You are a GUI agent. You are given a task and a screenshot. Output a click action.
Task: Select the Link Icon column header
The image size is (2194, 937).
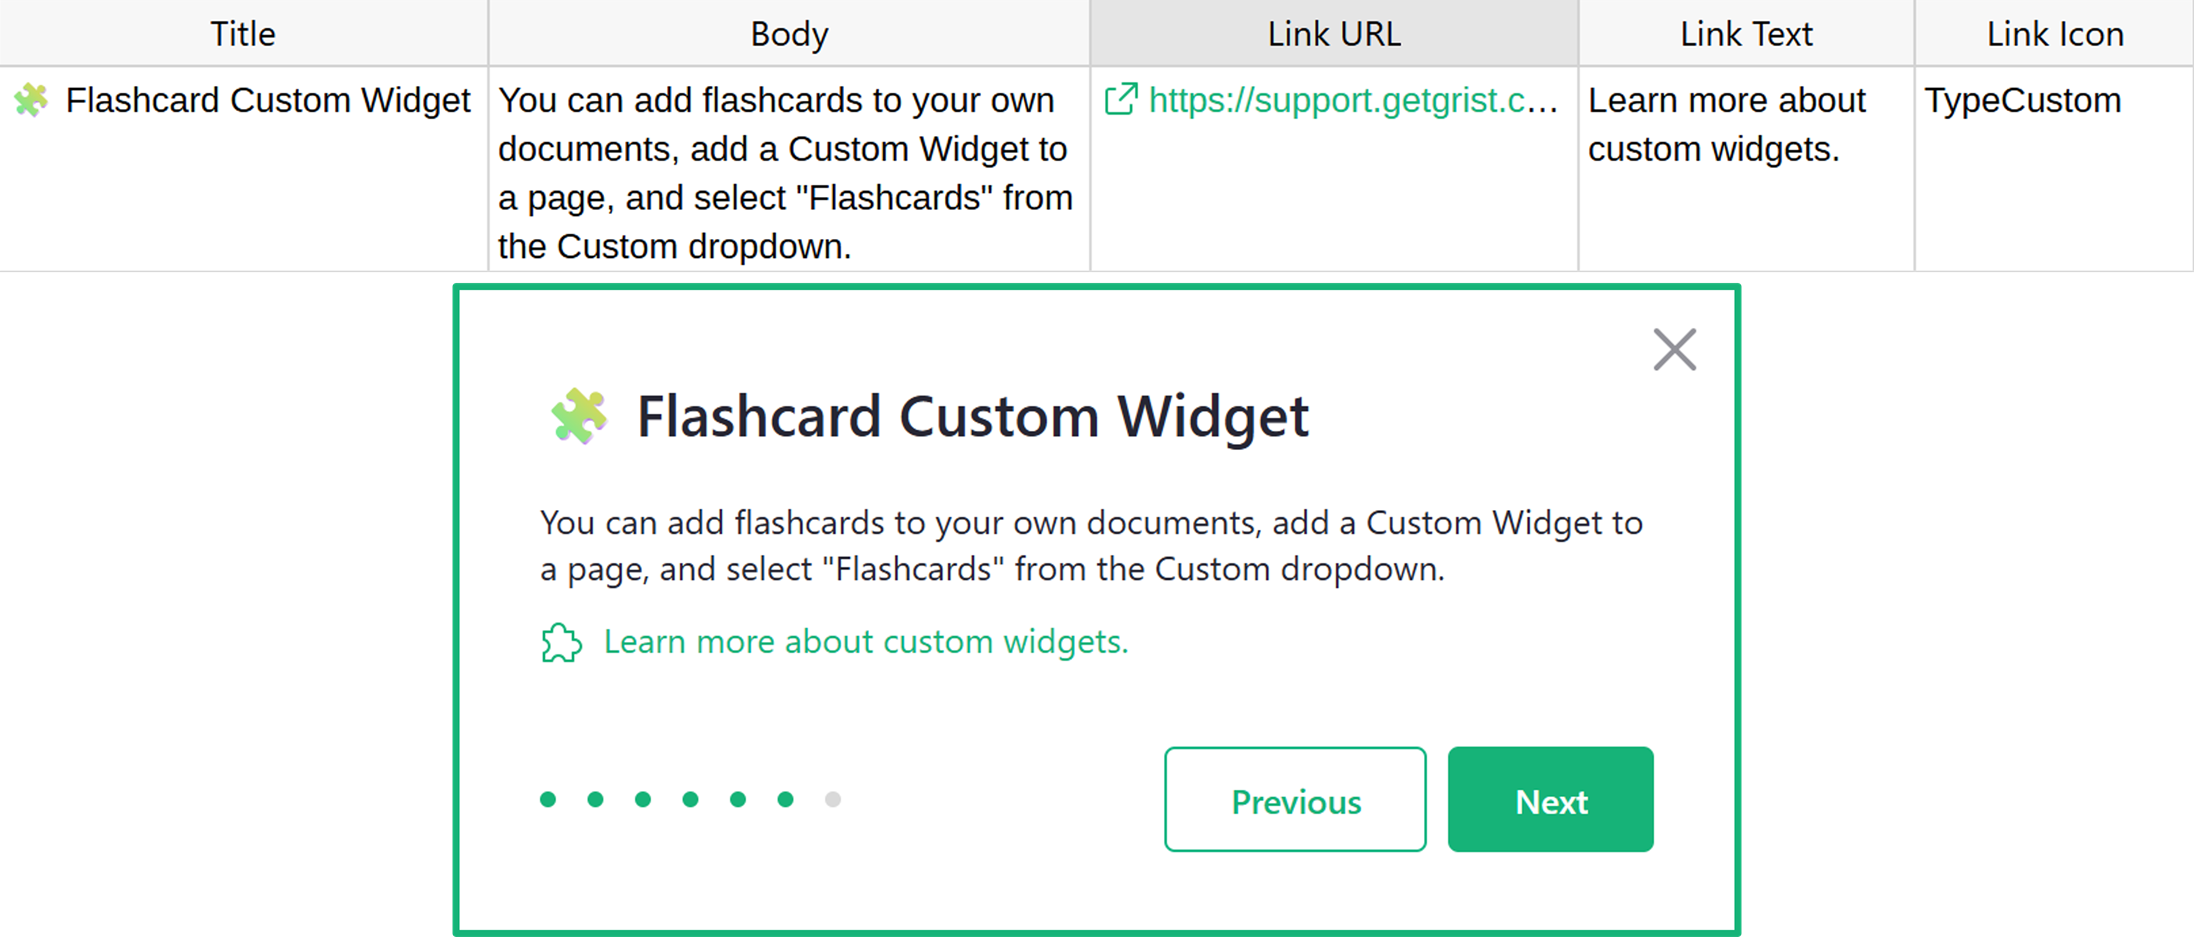(2054, 34)
